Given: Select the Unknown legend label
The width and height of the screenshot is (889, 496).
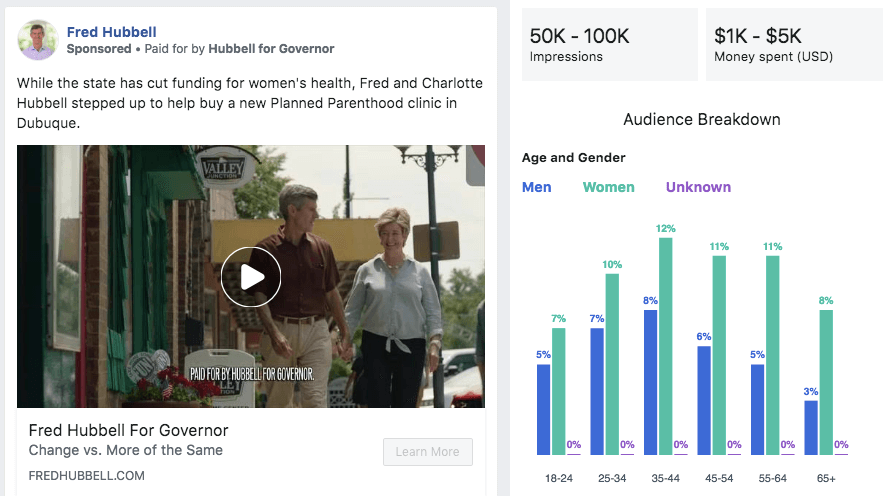Looking at the screenshot, I should [698, 187].
